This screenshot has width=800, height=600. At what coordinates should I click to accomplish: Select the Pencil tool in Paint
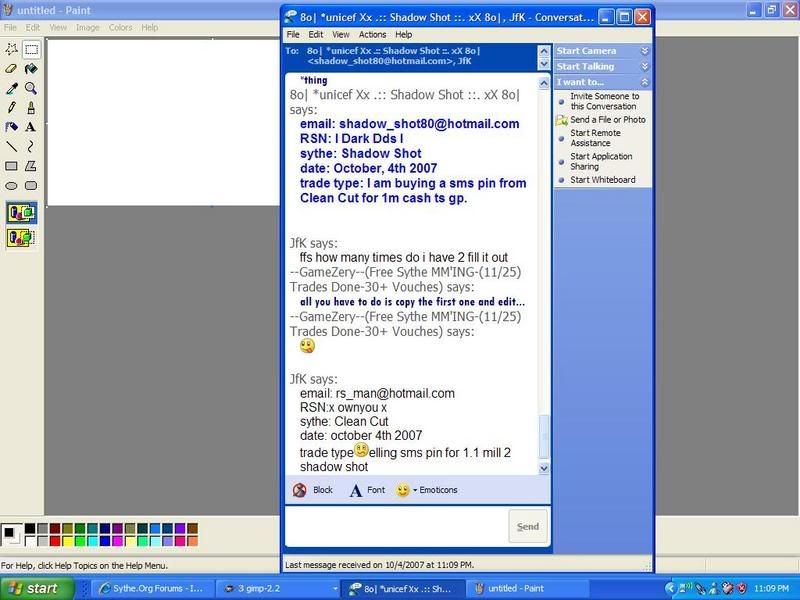pos(11,108)
